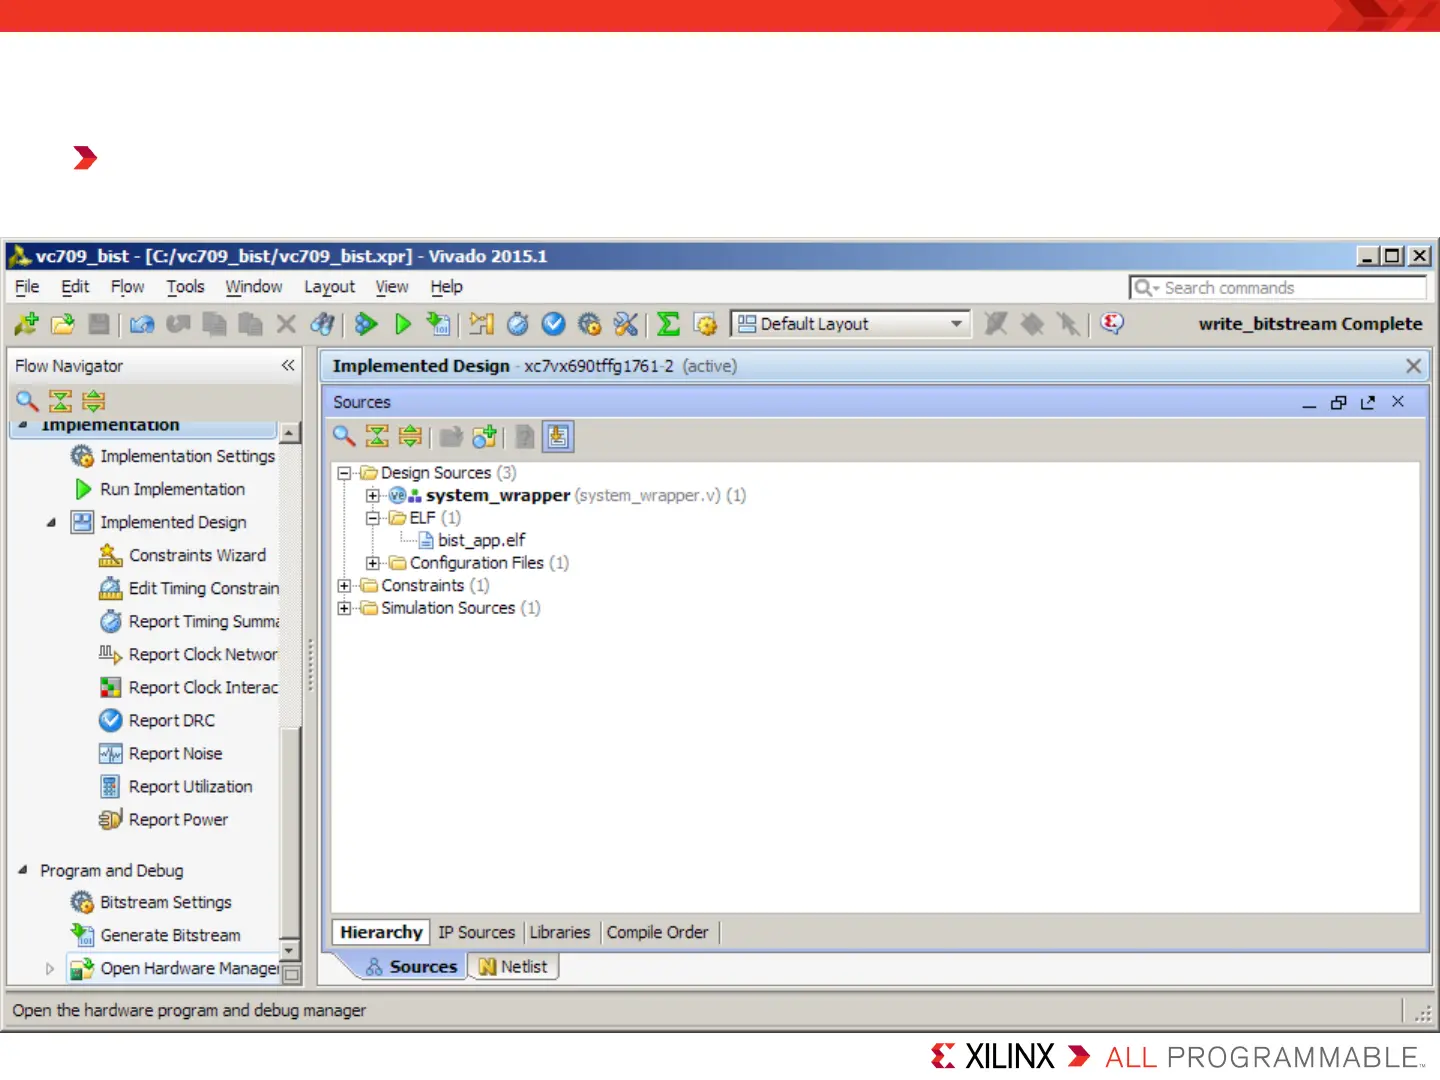Click the Run Synthesis toolbar icon

coord(366,324)
